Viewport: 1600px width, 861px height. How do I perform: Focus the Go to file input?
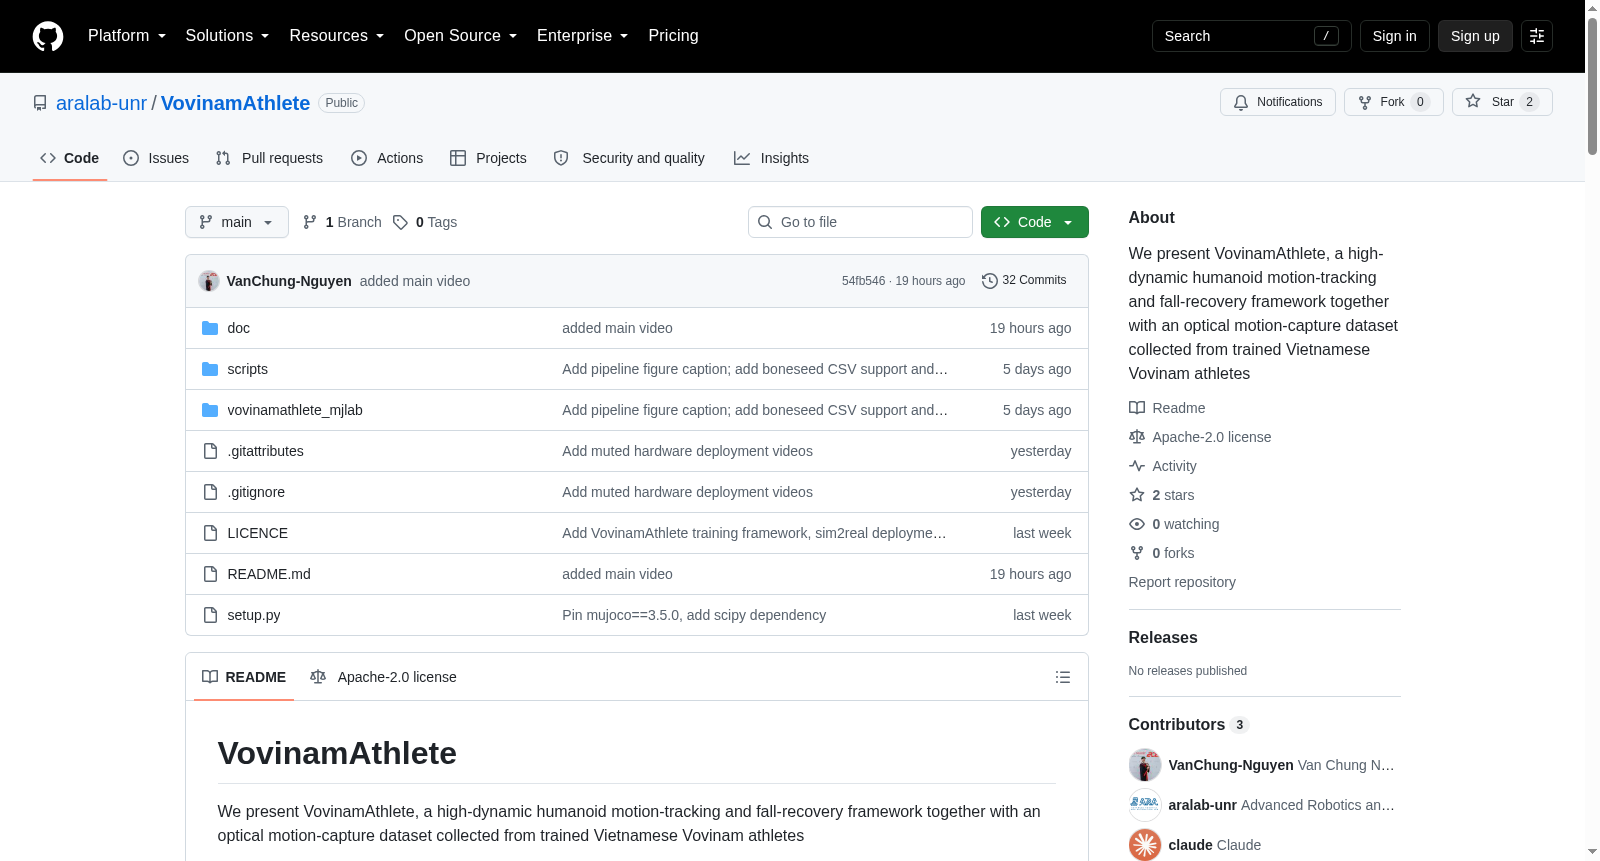tap(860, 222)
